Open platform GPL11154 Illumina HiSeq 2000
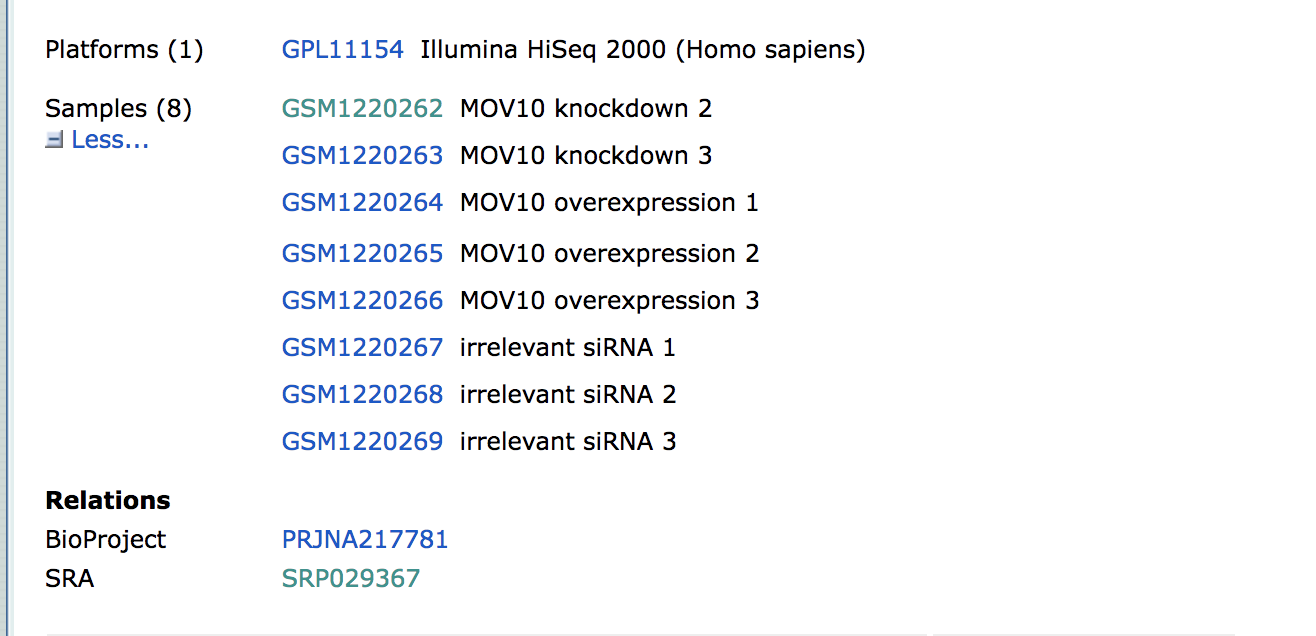Image resolution: width=1316 pixels, height=636 pixels. pos(342,49)
